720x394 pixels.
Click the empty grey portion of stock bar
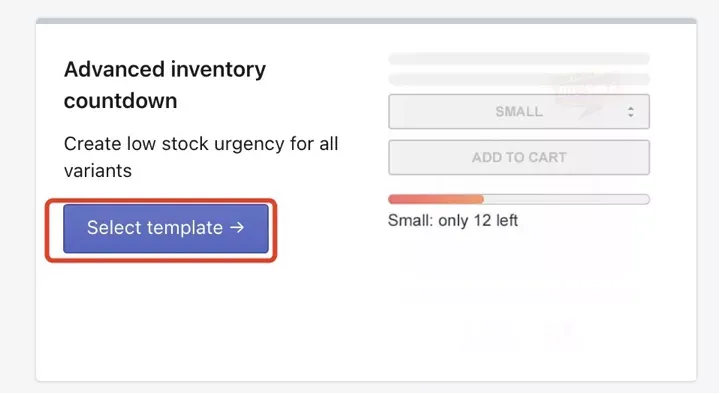pos(567,199)
